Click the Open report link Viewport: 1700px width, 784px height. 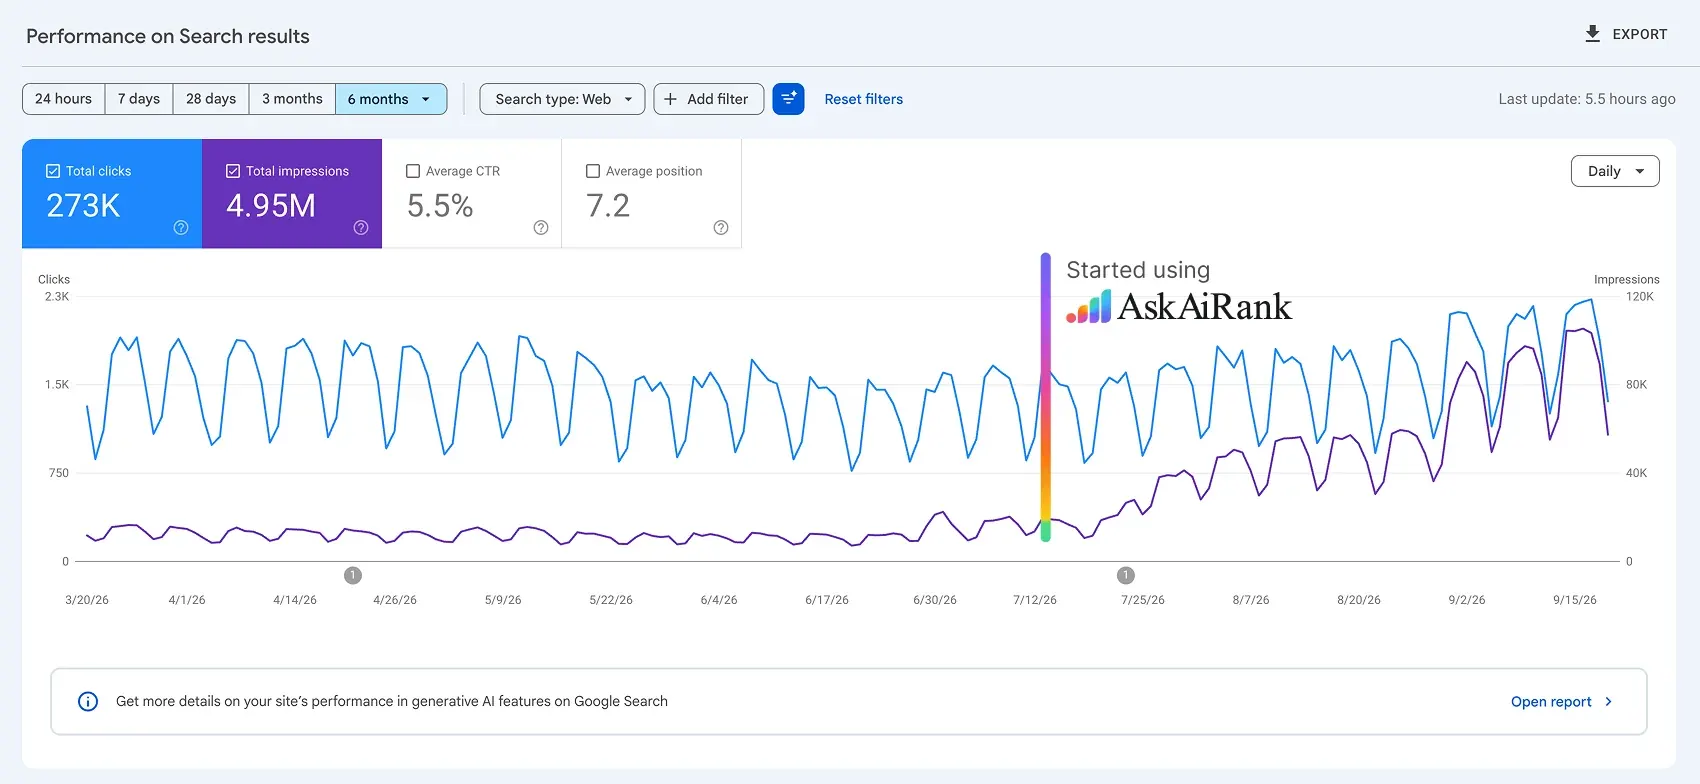pos(1551,702)
